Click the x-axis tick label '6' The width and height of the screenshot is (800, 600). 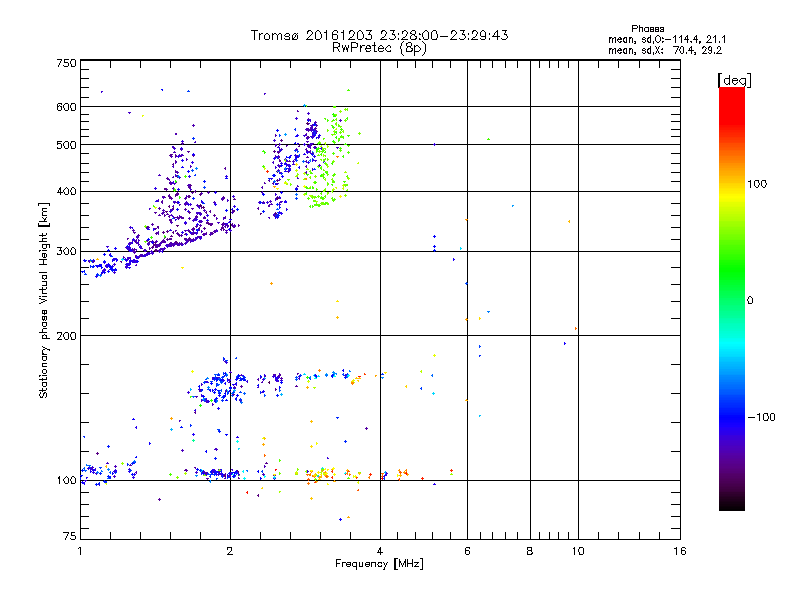[x=467, y=551]
